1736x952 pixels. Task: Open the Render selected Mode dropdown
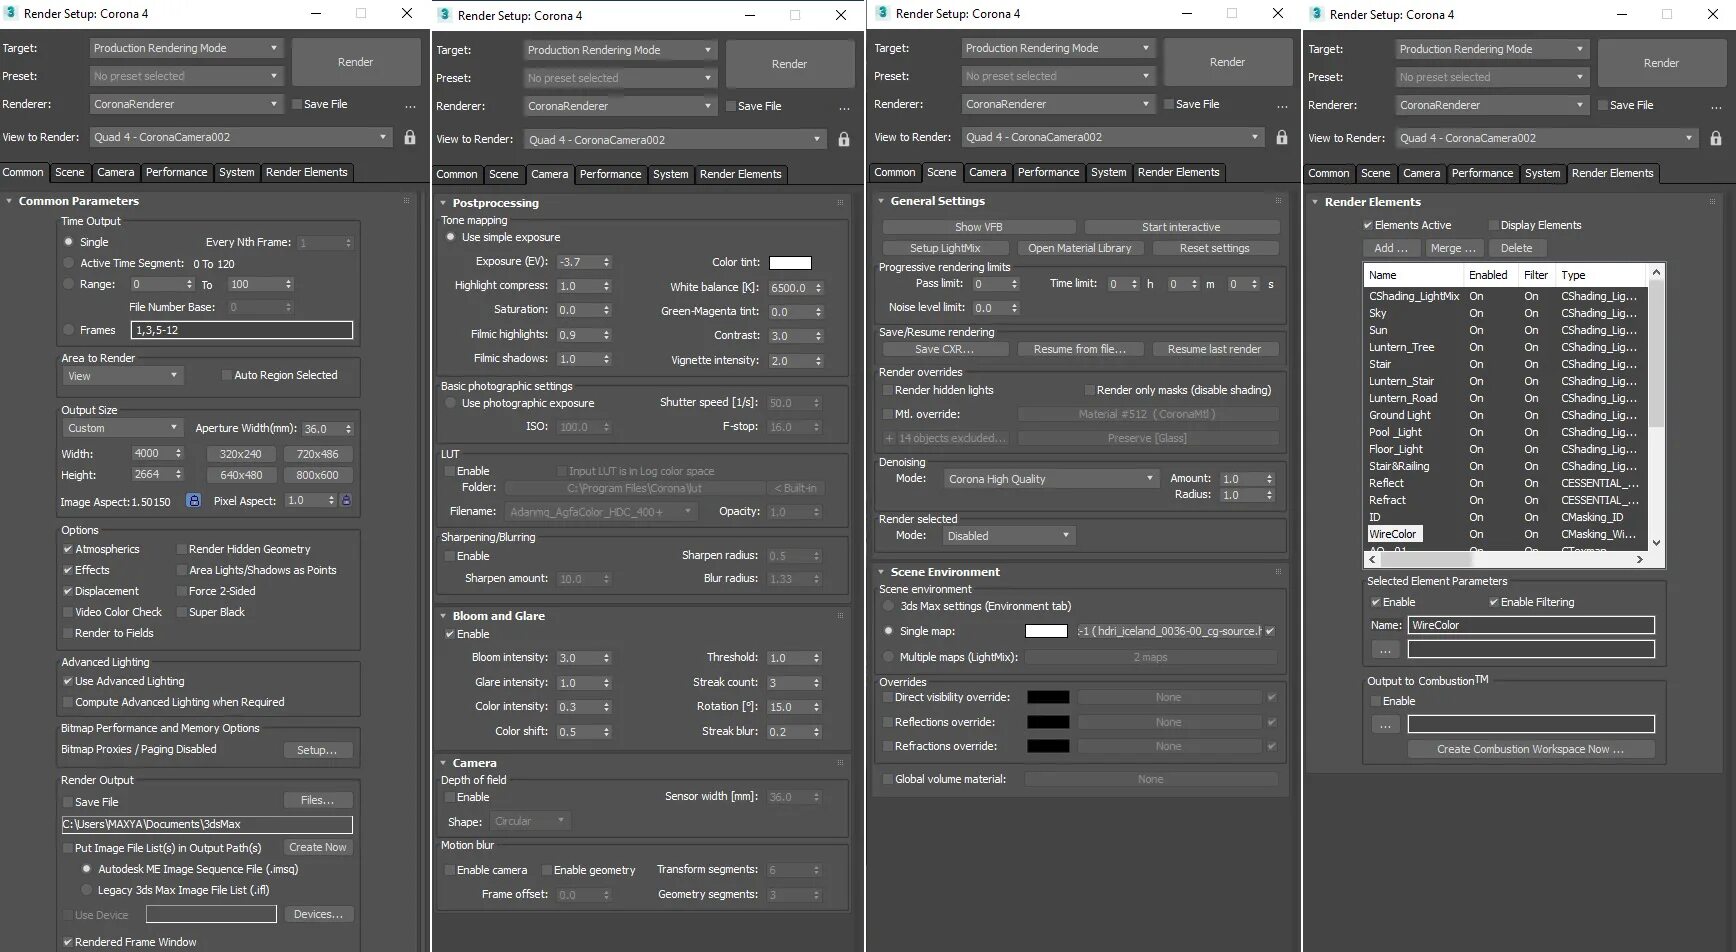pyautogui.click(x=1009, y=536)
